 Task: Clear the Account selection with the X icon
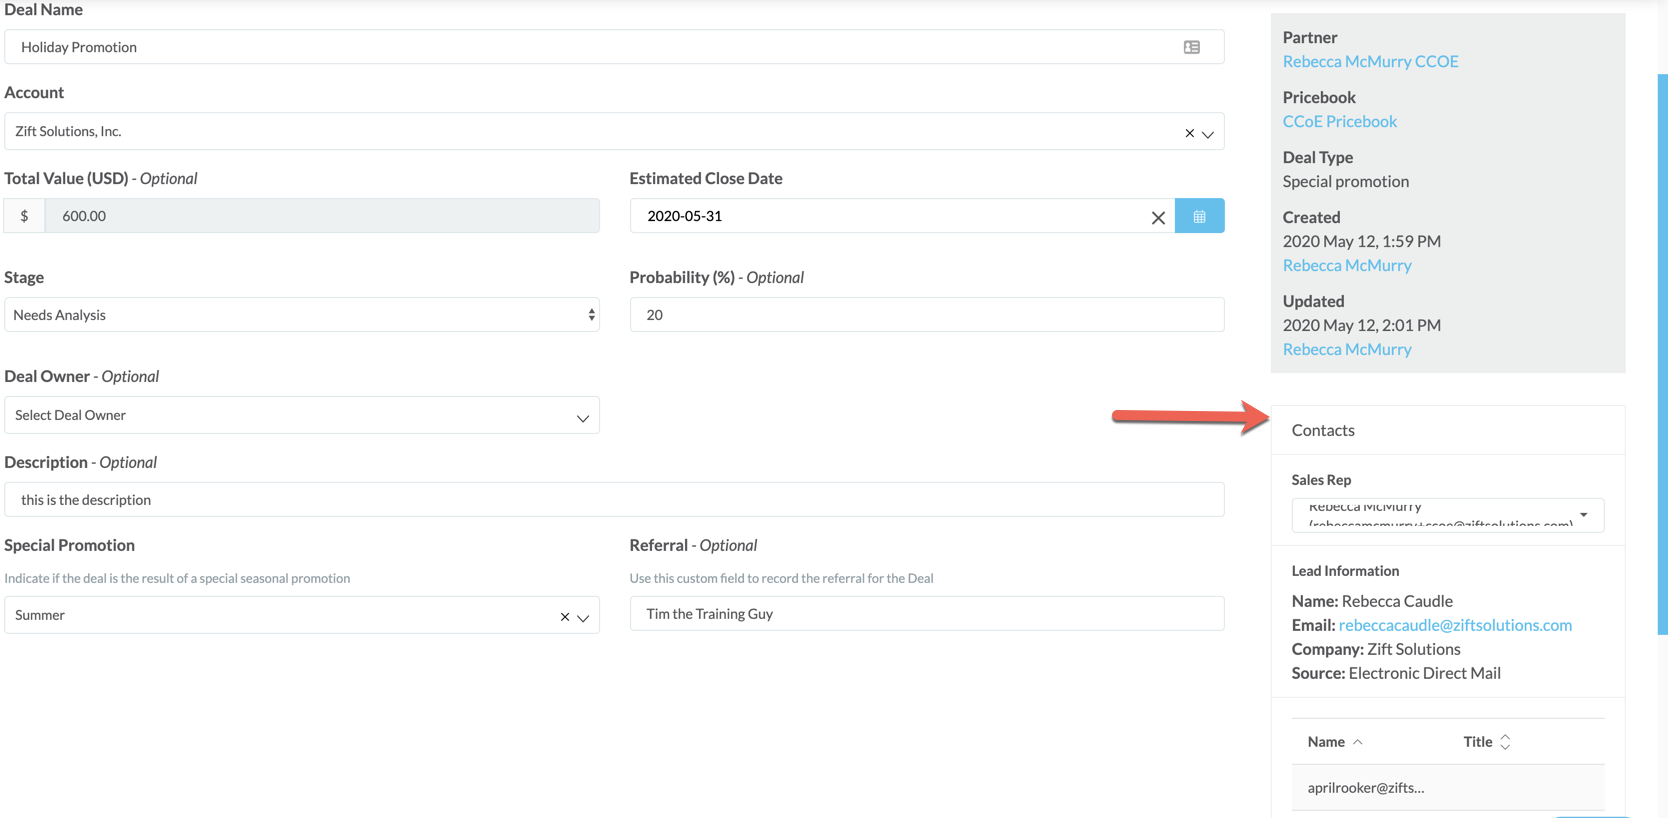click(x=1189, y=133)
